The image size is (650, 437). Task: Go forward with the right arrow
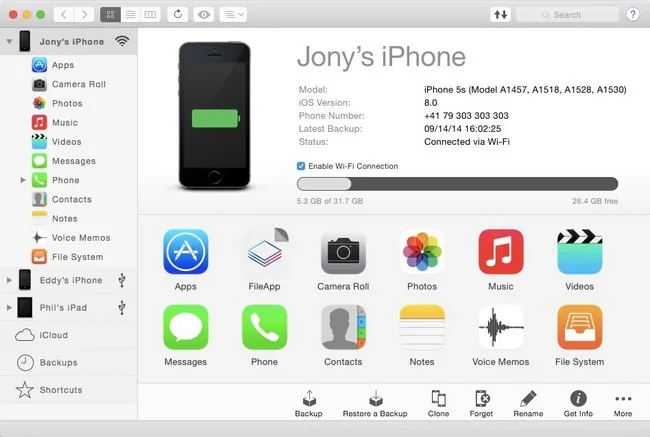(x=84, y=15)
